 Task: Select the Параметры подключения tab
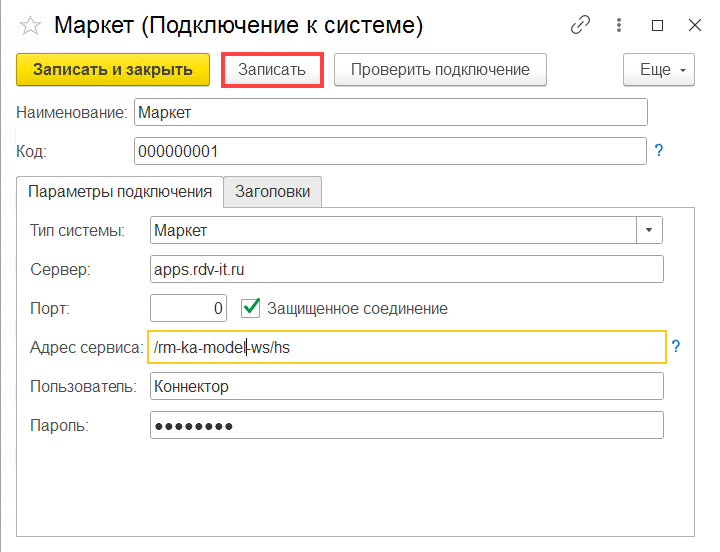coord(120,191)
